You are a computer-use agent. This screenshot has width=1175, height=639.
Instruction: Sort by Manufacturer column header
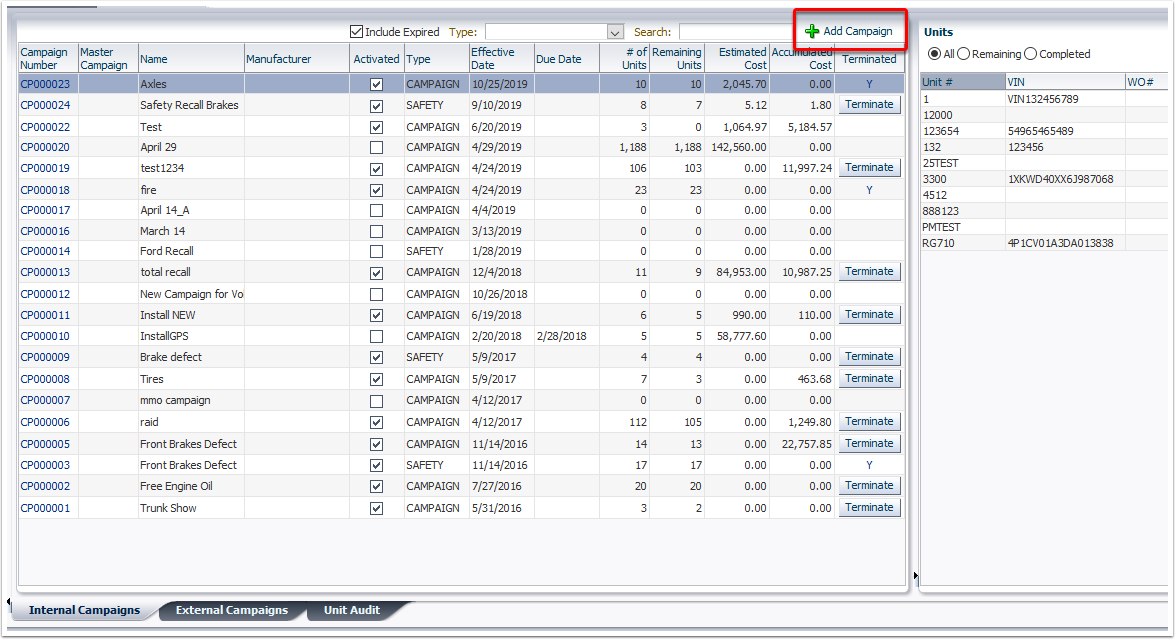pyautogui.click(x=297, y=58)
